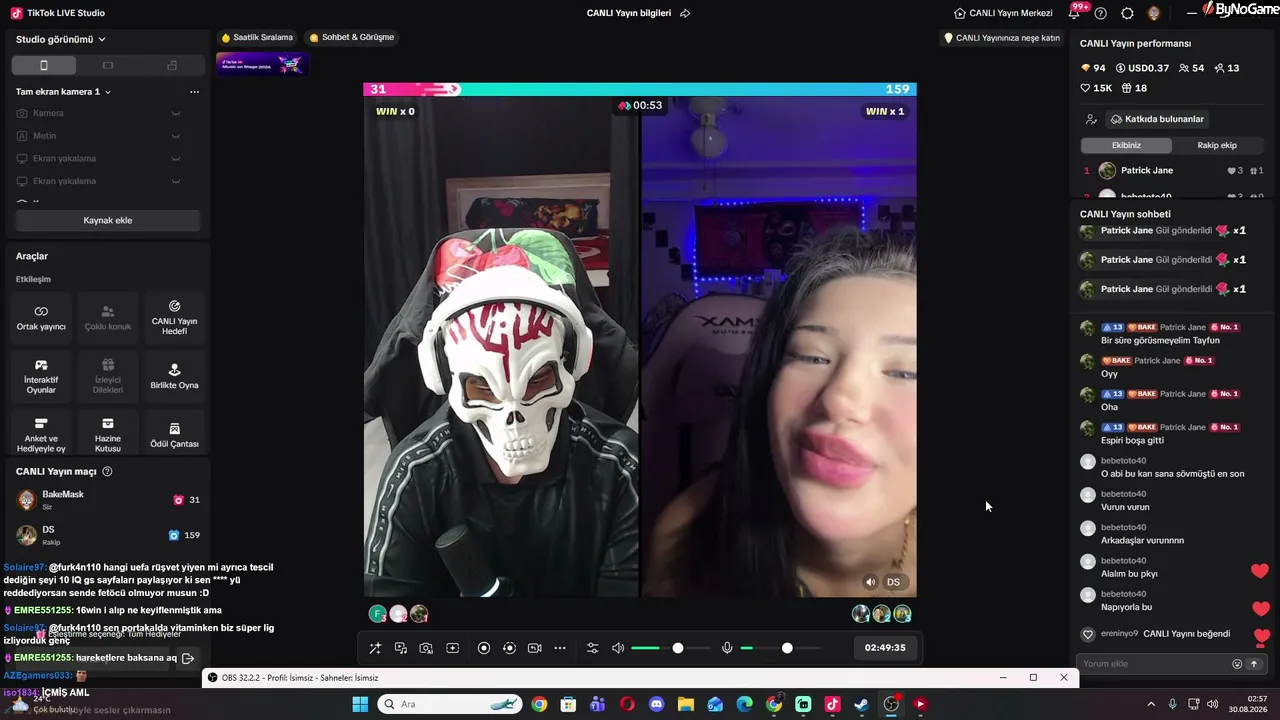Send the comment with arrow button

pos(1254,664)
